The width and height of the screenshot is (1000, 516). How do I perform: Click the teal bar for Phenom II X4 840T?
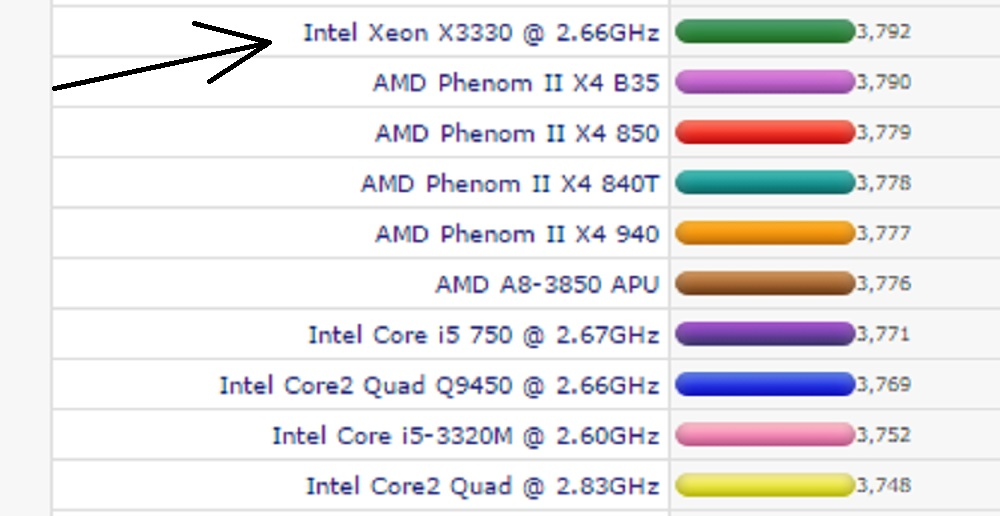tap(765, 183)
